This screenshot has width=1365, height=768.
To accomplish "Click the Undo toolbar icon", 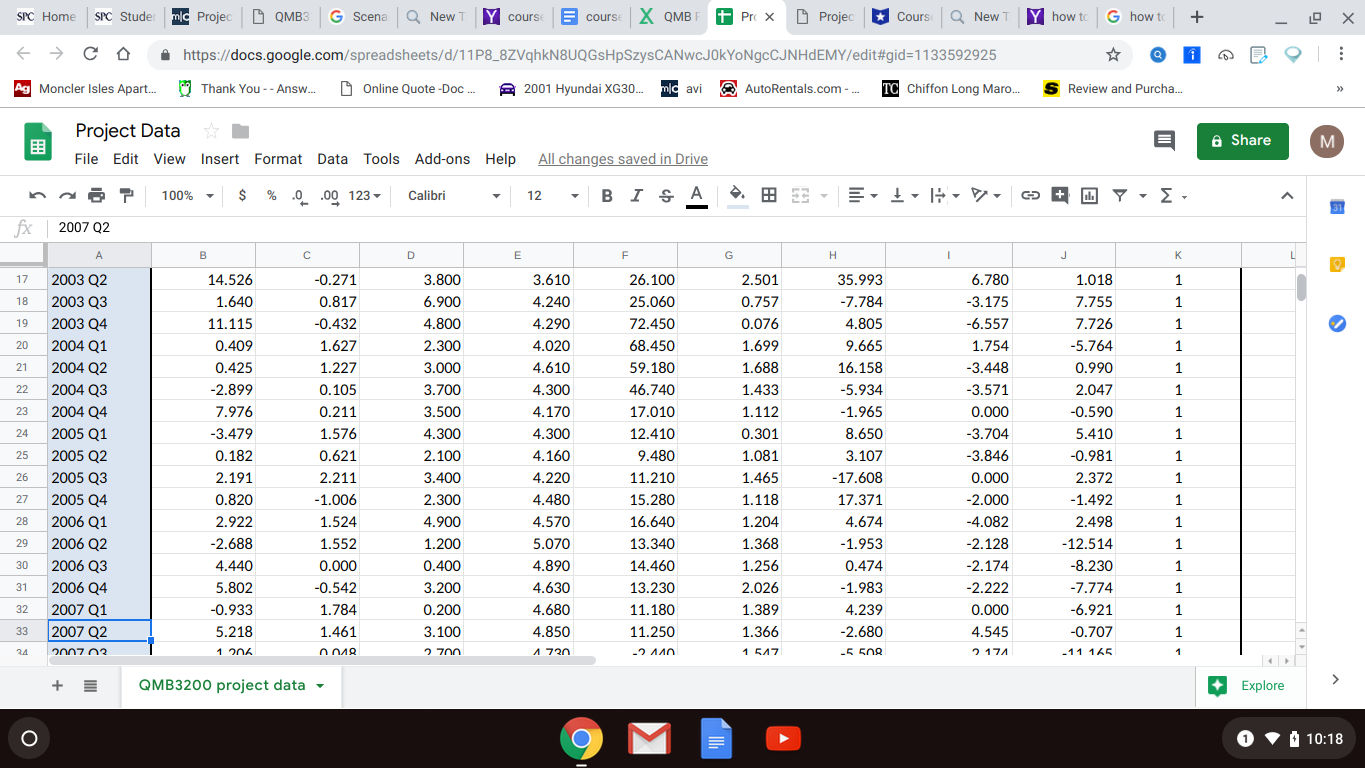I will (x=37, y=196).
